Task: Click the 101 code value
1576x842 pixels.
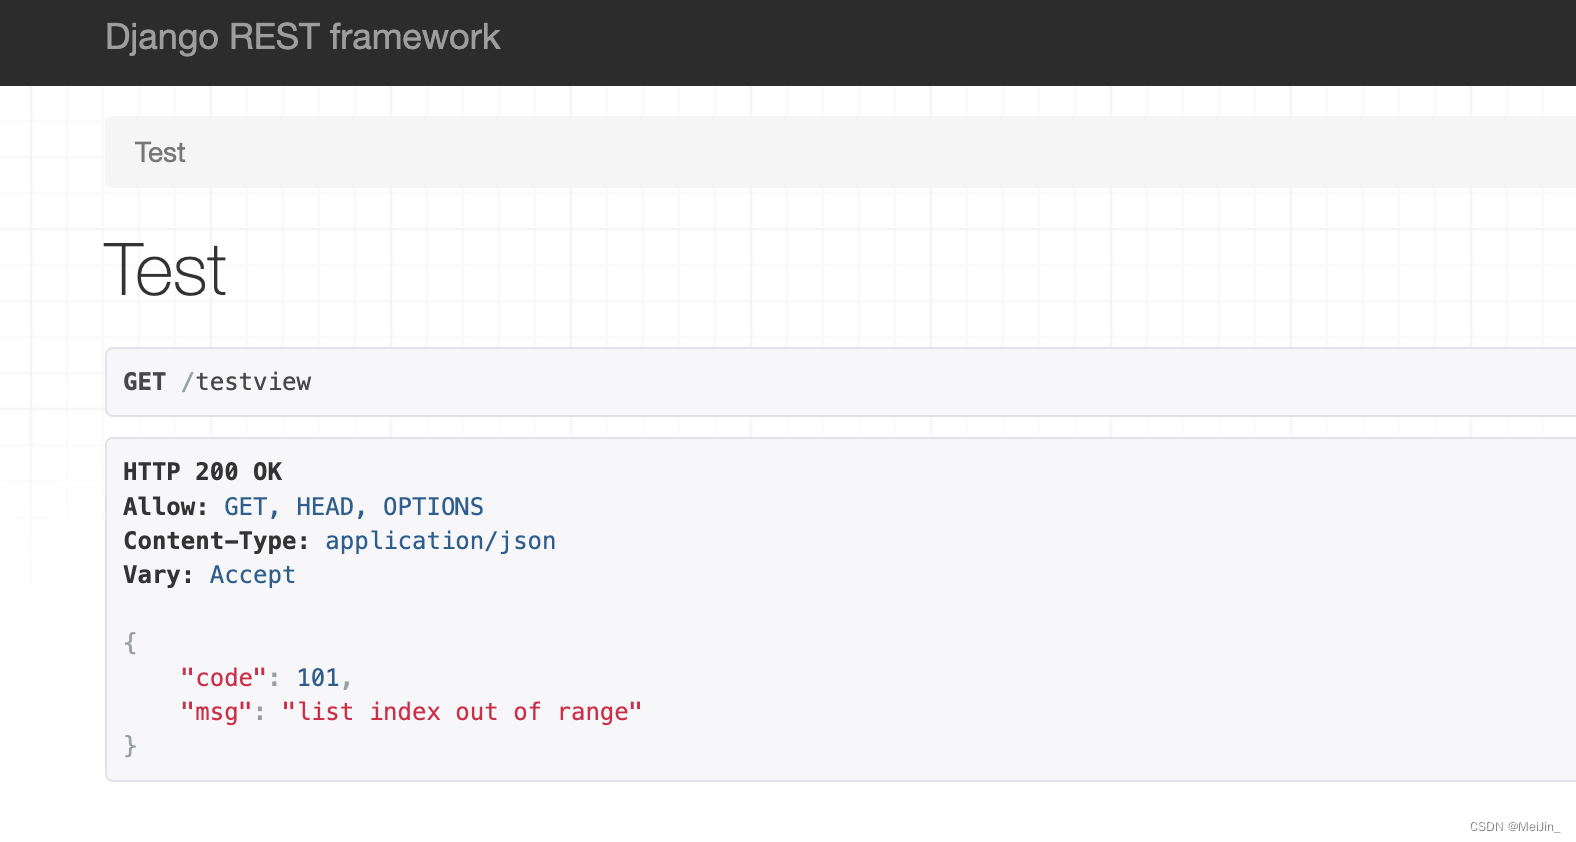Action: [x=318, y=678]
